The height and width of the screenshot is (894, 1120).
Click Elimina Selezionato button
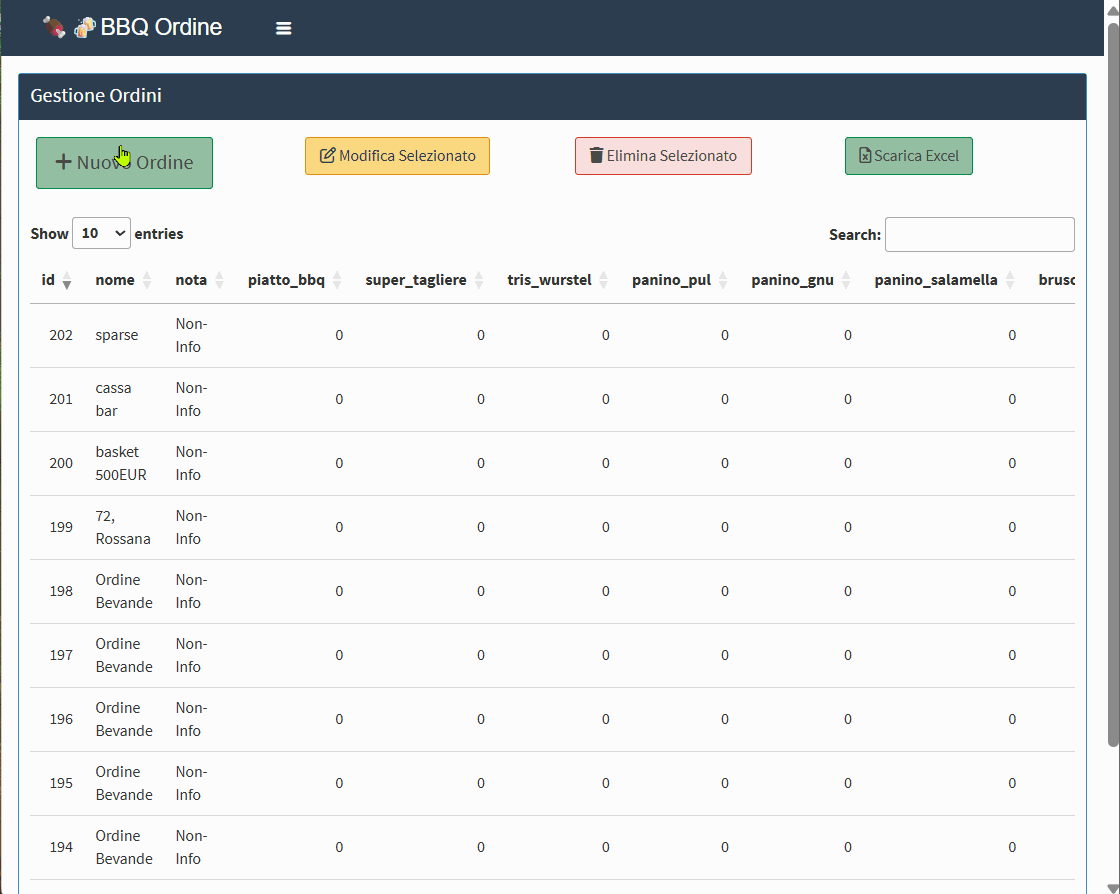663,156
